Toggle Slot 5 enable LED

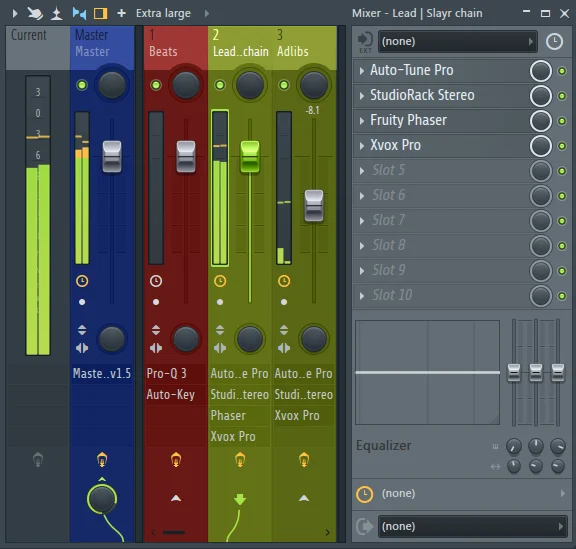[562, 171]
